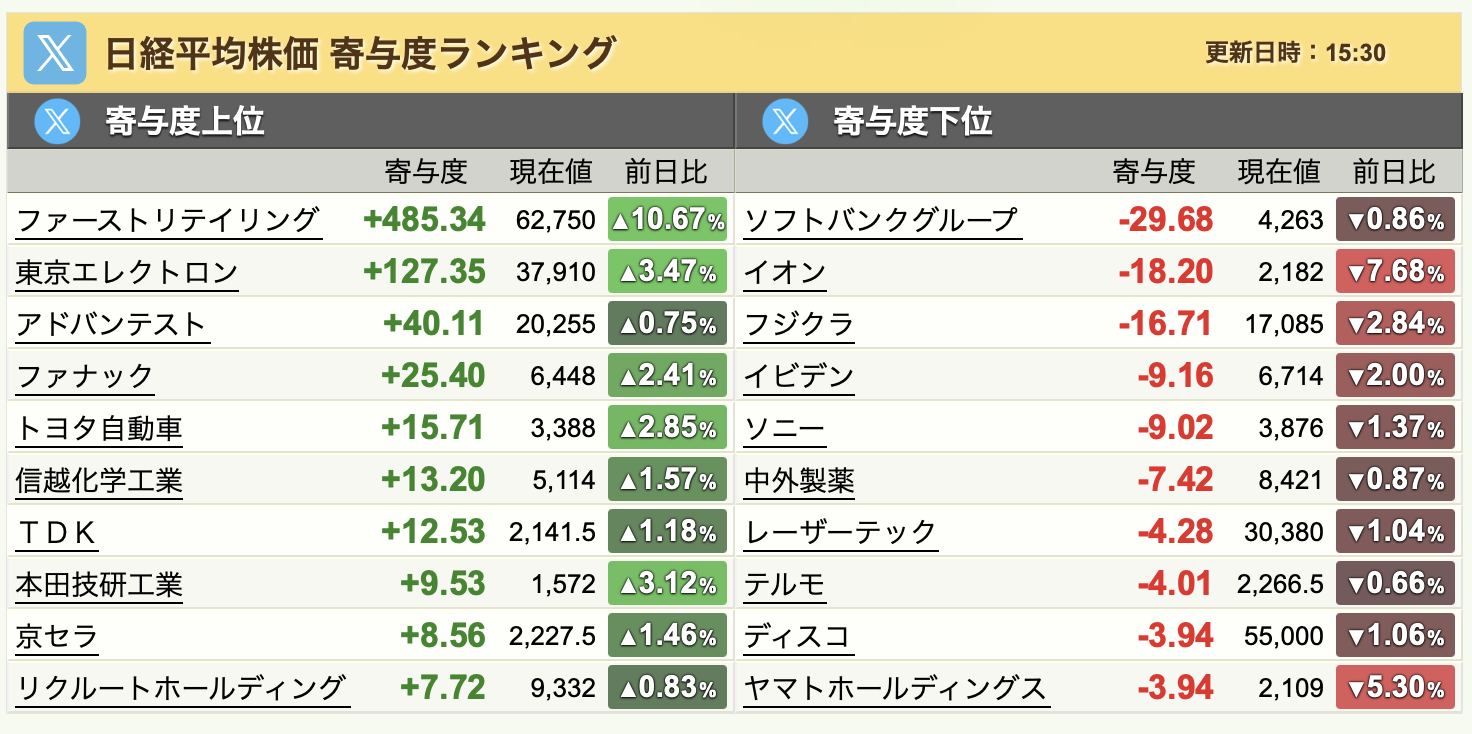Click the X share icon beside 寄与度上位
The width and height of the screenshot is (1472, 734).
tap(57, 122)
